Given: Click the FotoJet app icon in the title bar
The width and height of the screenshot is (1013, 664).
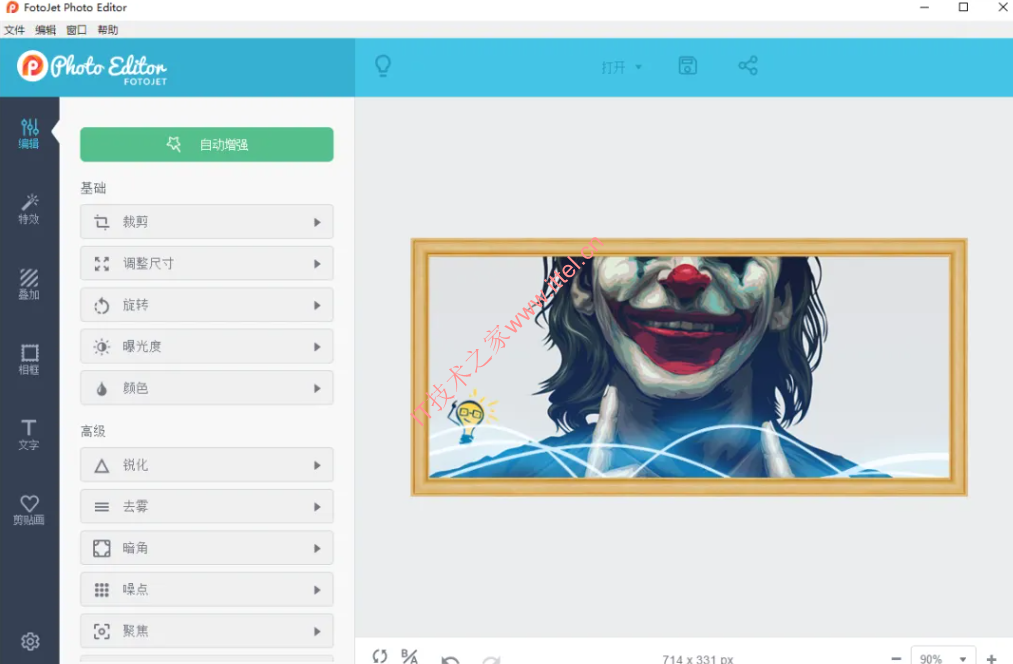Looking at the screenshot, I should pyautogui.click(x=12, y=8).
